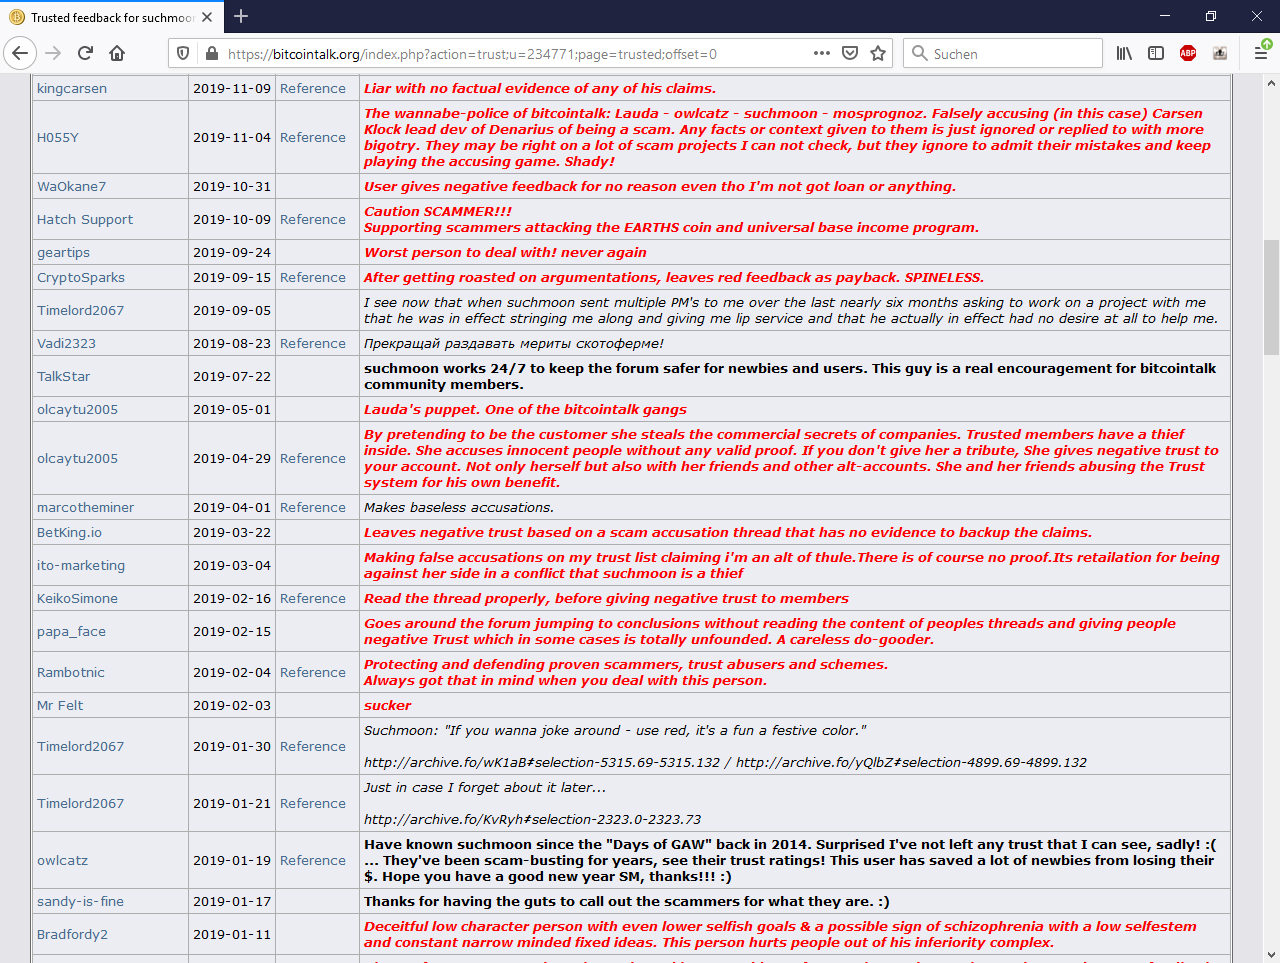
Task: Open Reference link in H055Y row
Action: pos(313,137)
